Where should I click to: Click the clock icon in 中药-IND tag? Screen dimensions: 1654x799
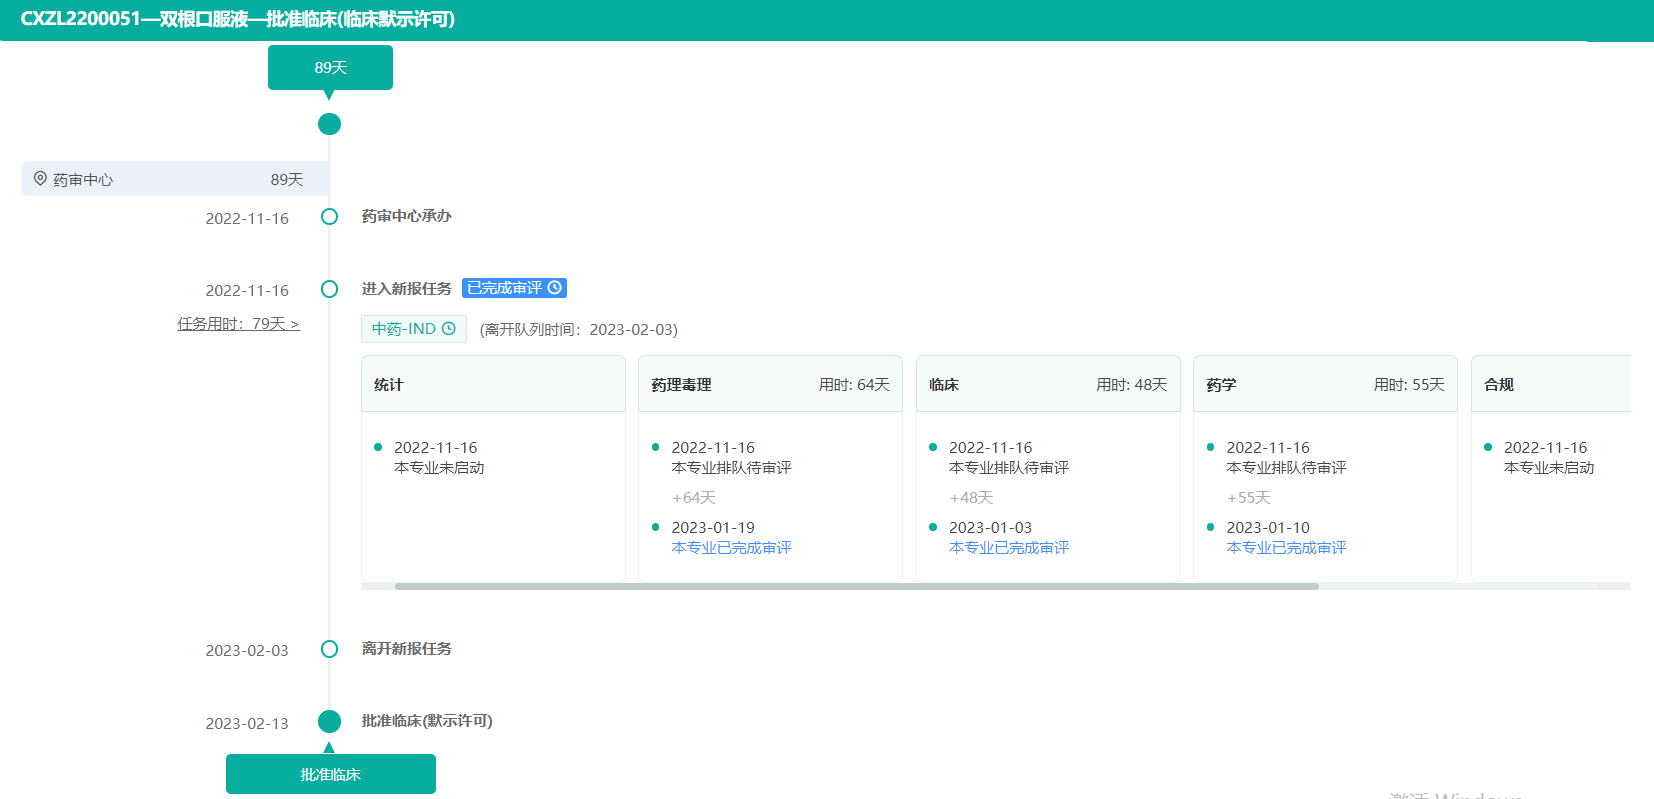(x=449, y=329)
